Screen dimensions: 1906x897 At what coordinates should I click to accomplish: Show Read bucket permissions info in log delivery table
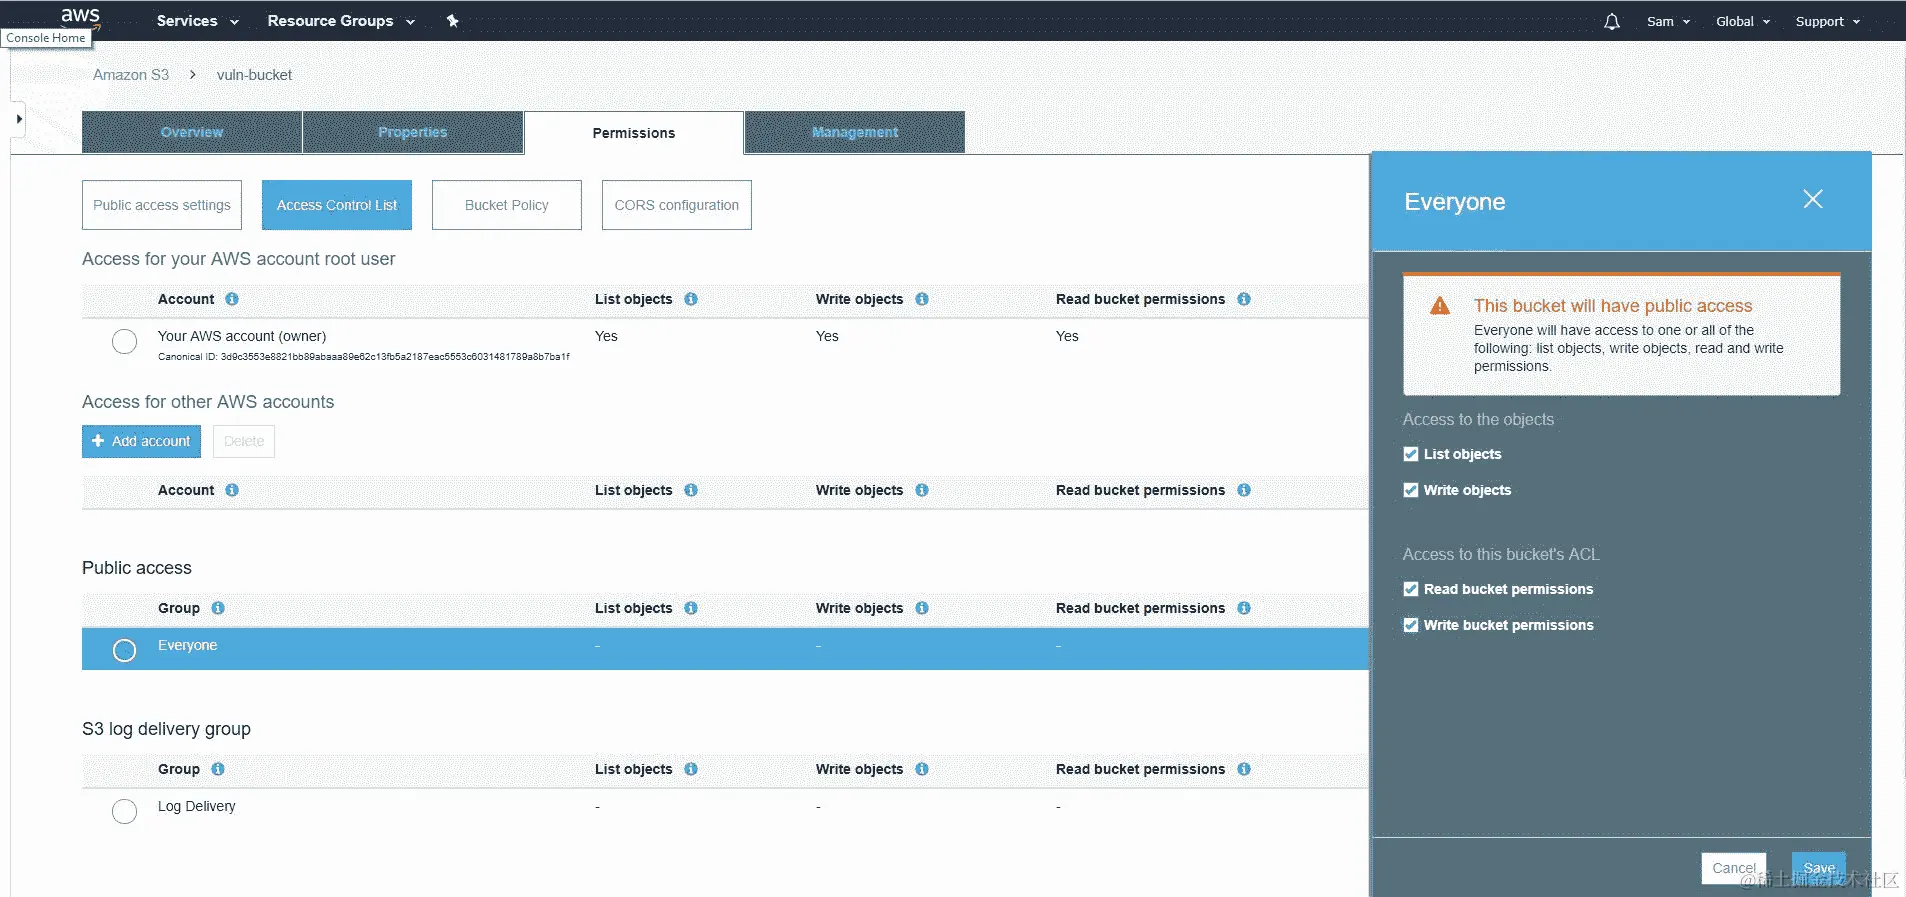click(1244, 769)
